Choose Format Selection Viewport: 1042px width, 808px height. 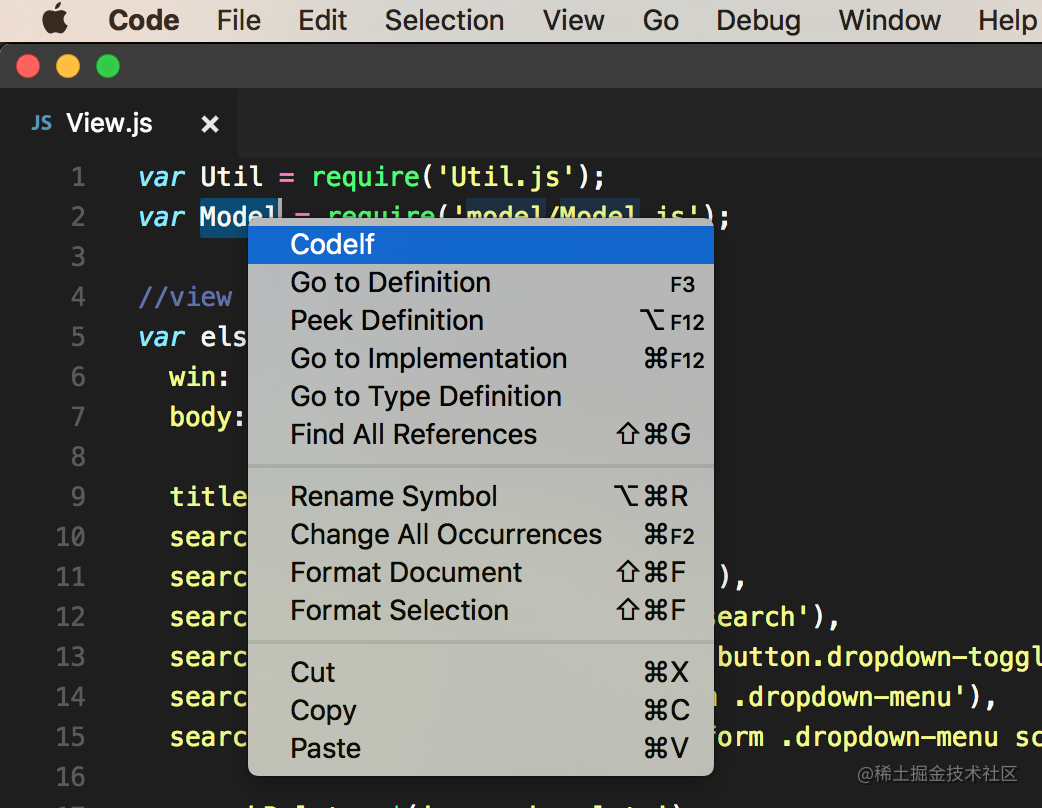click(480, 610)
